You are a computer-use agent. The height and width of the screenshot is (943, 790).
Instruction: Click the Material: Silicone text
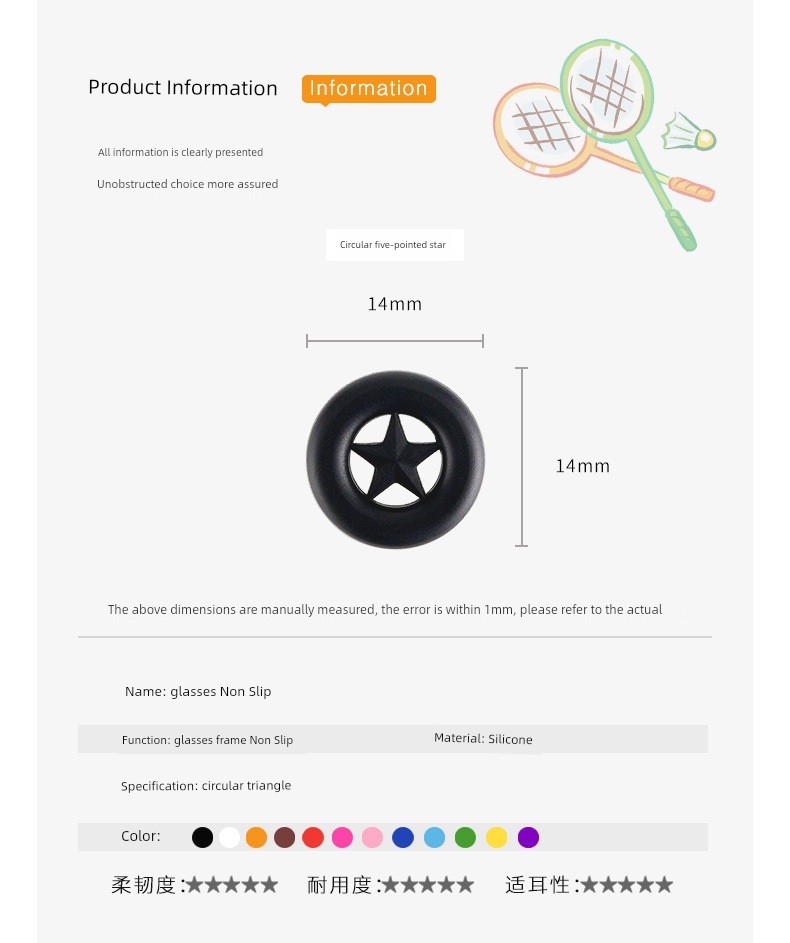[x=483, y=739]
